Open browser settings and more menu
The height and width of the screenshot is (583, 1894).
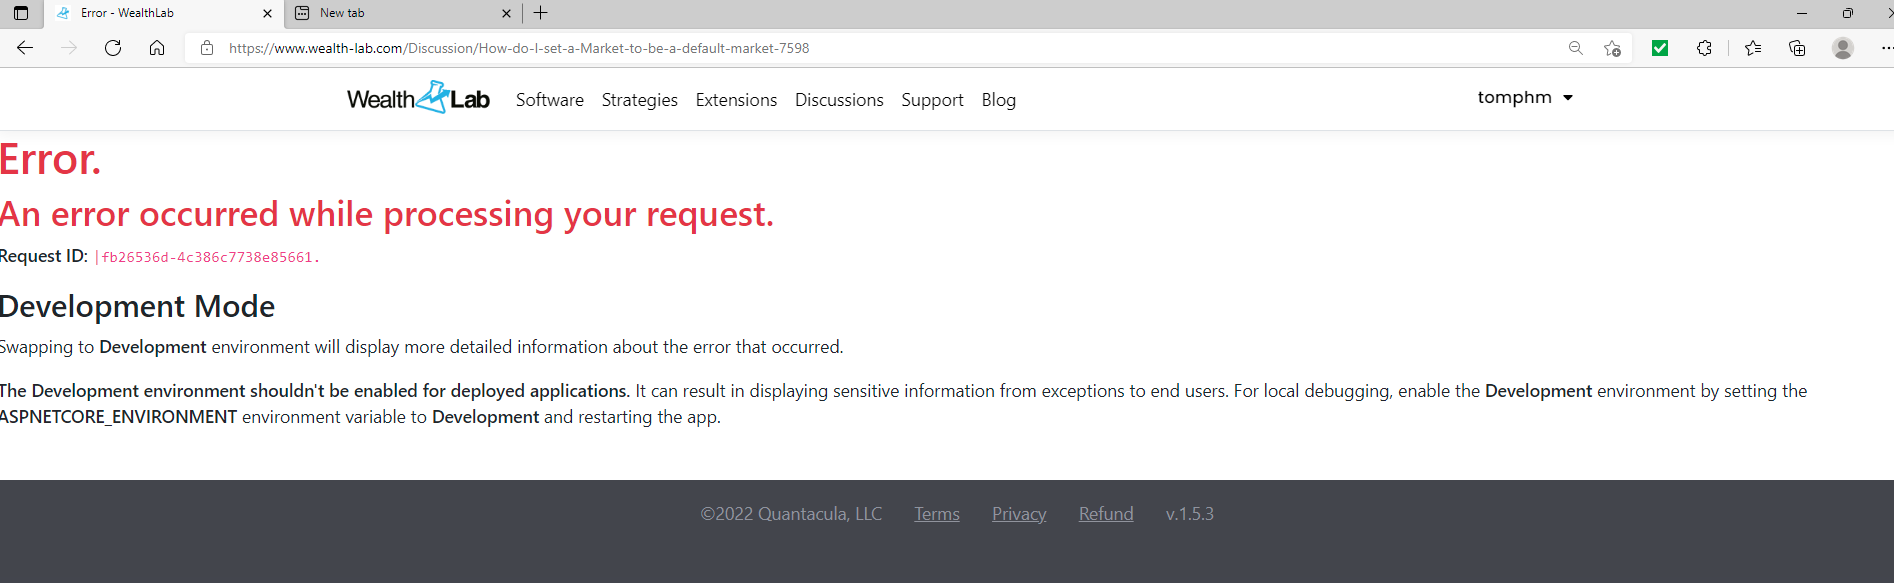(1886, 48)
